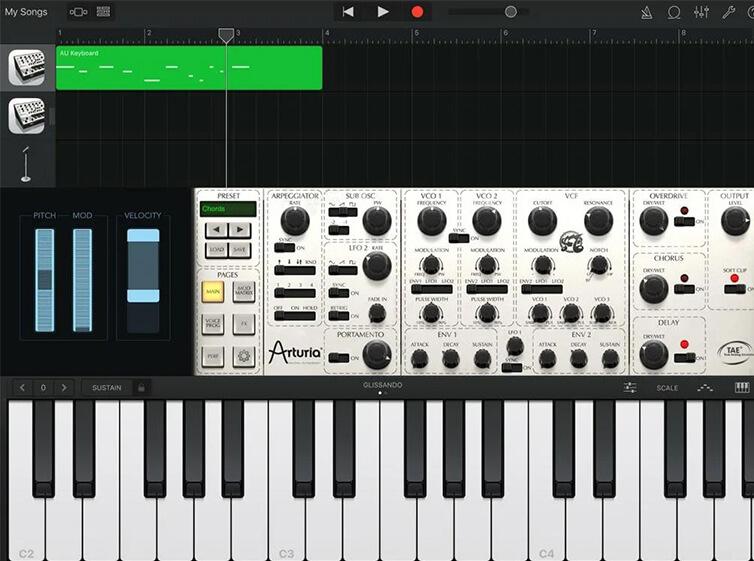Image resolution: width=754 pixels, height=561 pixels.
Task: Click the VCO 1 Frequency knob
Action: coord(432,221)
